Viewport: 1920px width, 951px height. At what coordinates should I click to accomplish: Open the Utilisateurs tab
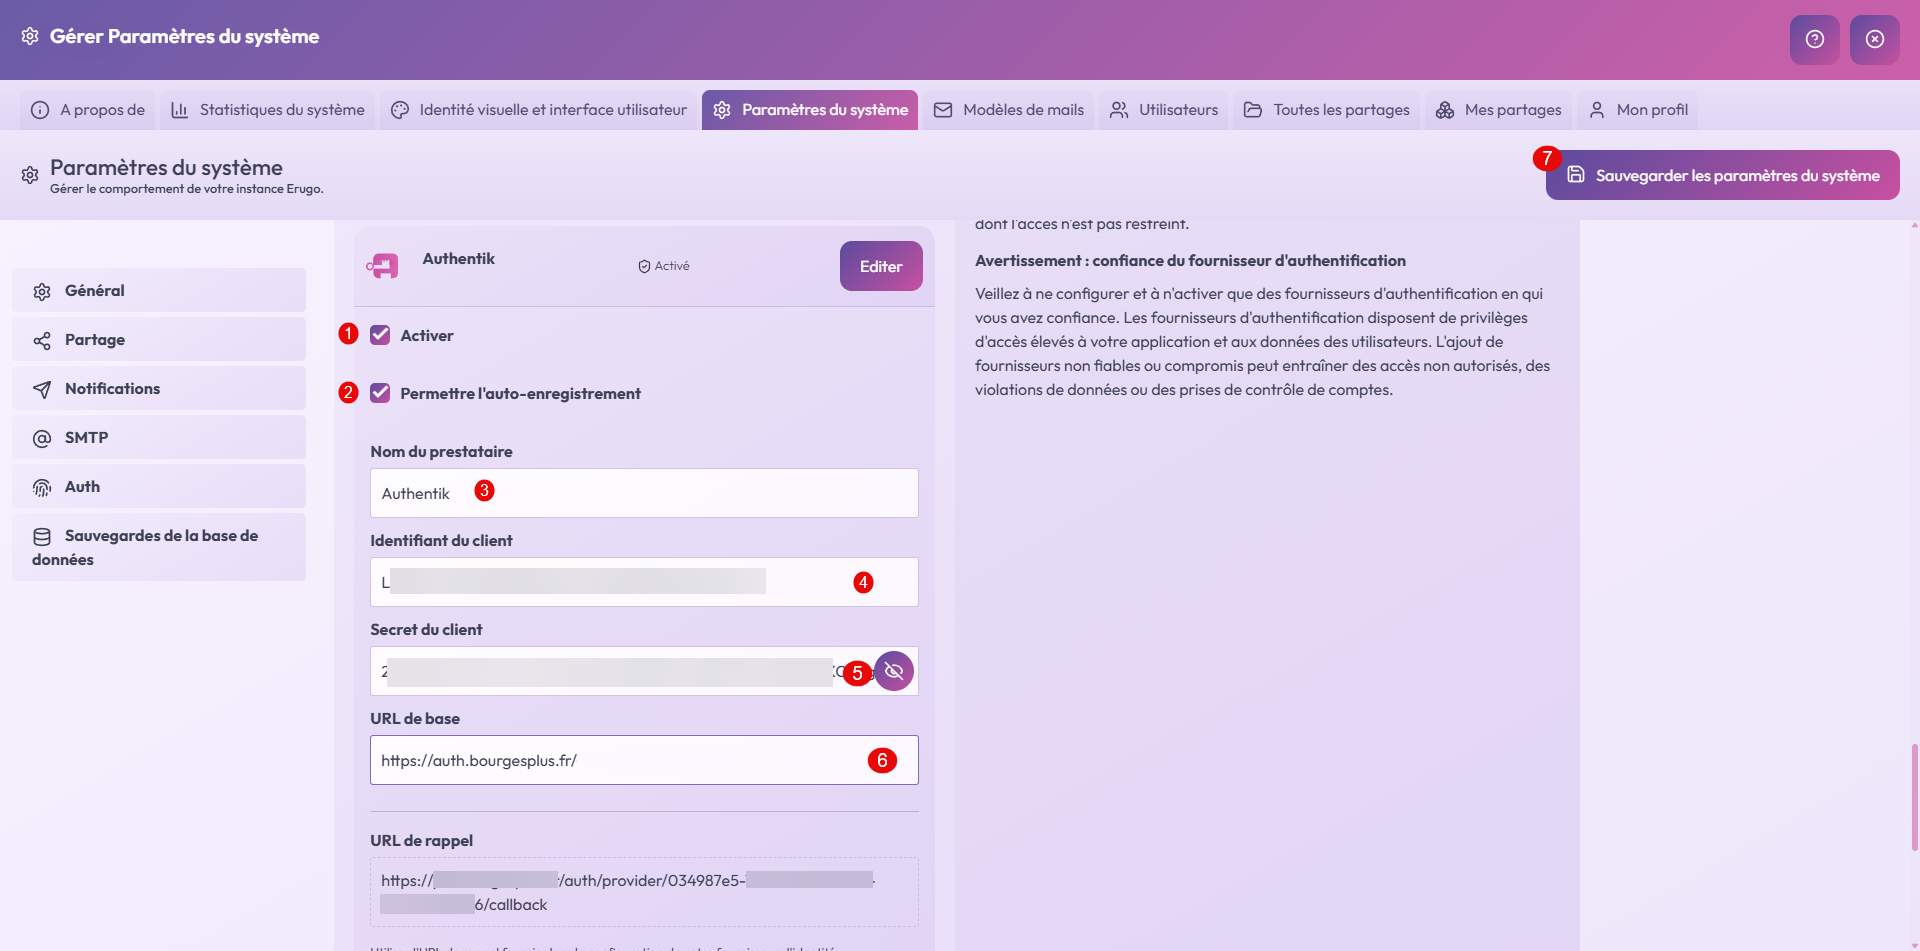(1164, 110)
